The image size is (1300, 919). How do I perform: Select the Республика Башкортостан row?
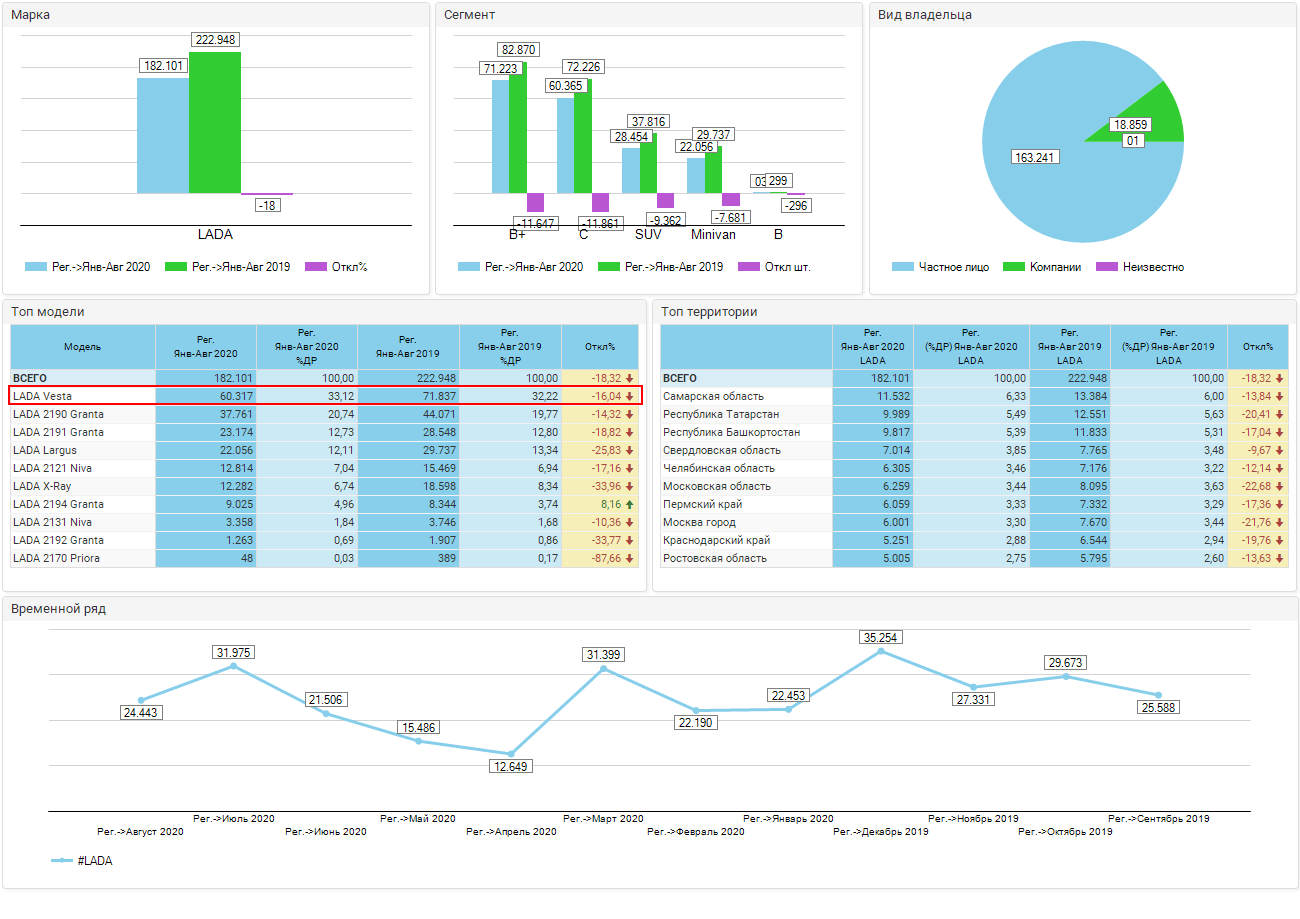(x=975, y=432)
